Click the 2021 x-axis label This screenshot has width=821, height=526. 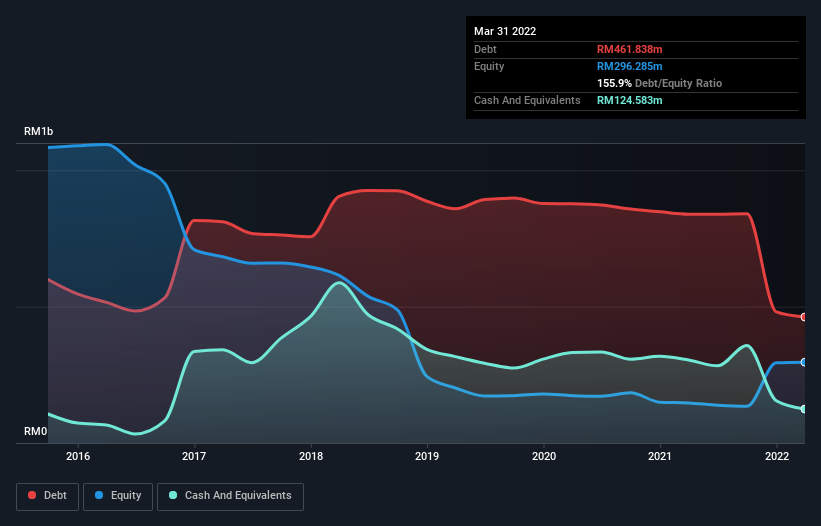click(660, 456)
